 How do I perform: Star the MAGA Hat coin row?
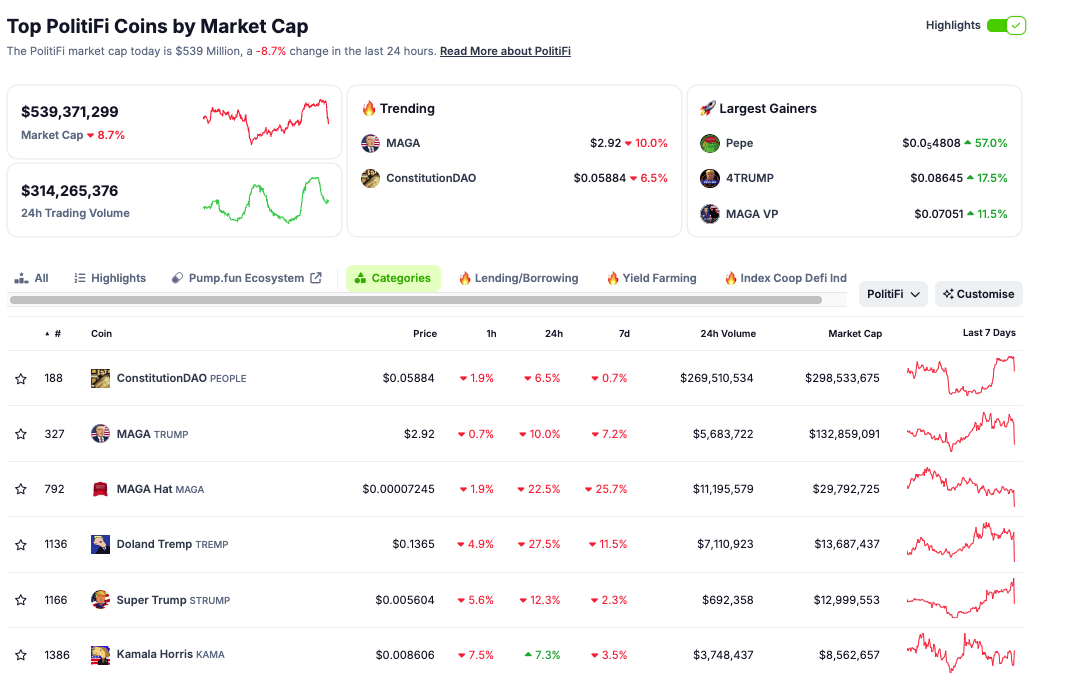click(x=20, y=489)
